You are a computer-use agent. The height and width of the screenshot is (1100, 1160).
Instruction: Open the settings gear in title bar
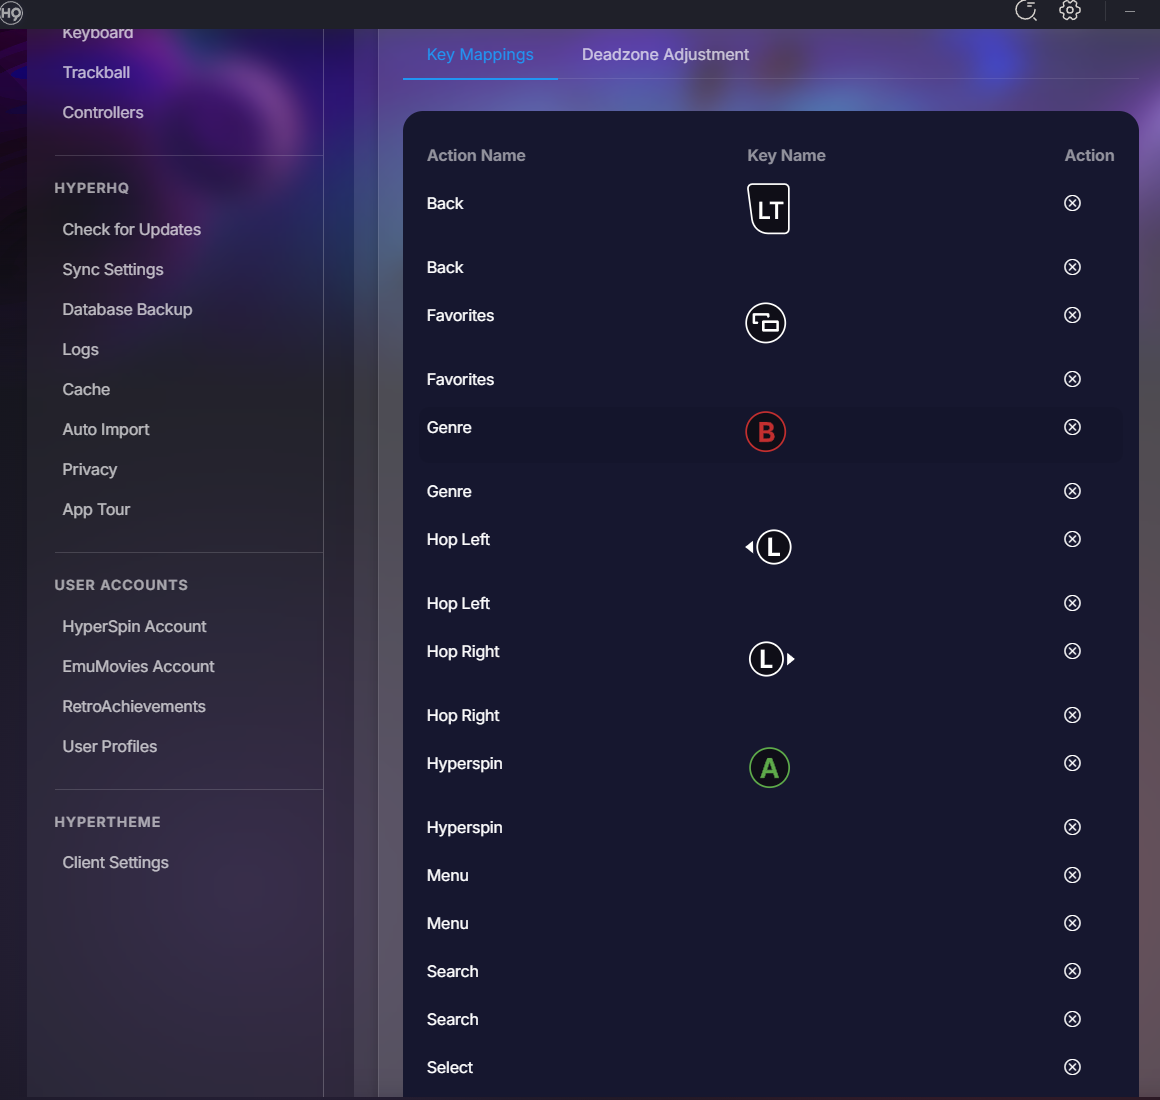[x=1070, y=11]
